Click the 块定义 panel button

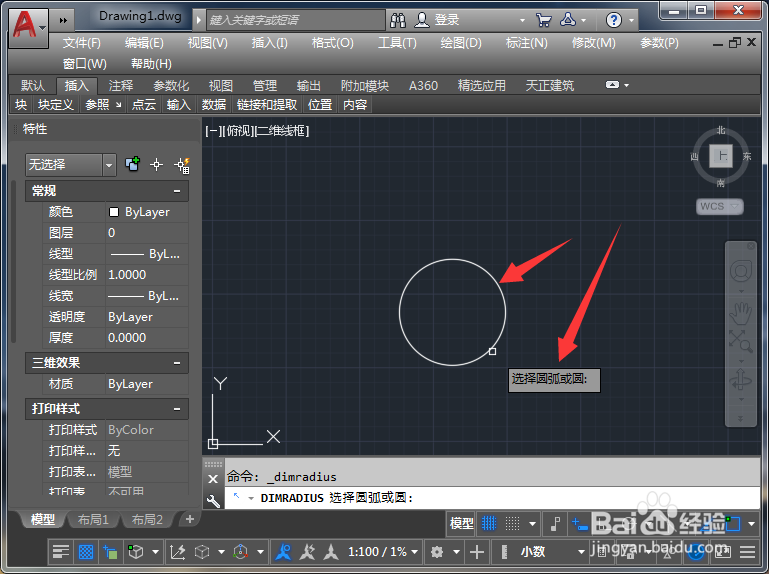[x=56, y=104]
